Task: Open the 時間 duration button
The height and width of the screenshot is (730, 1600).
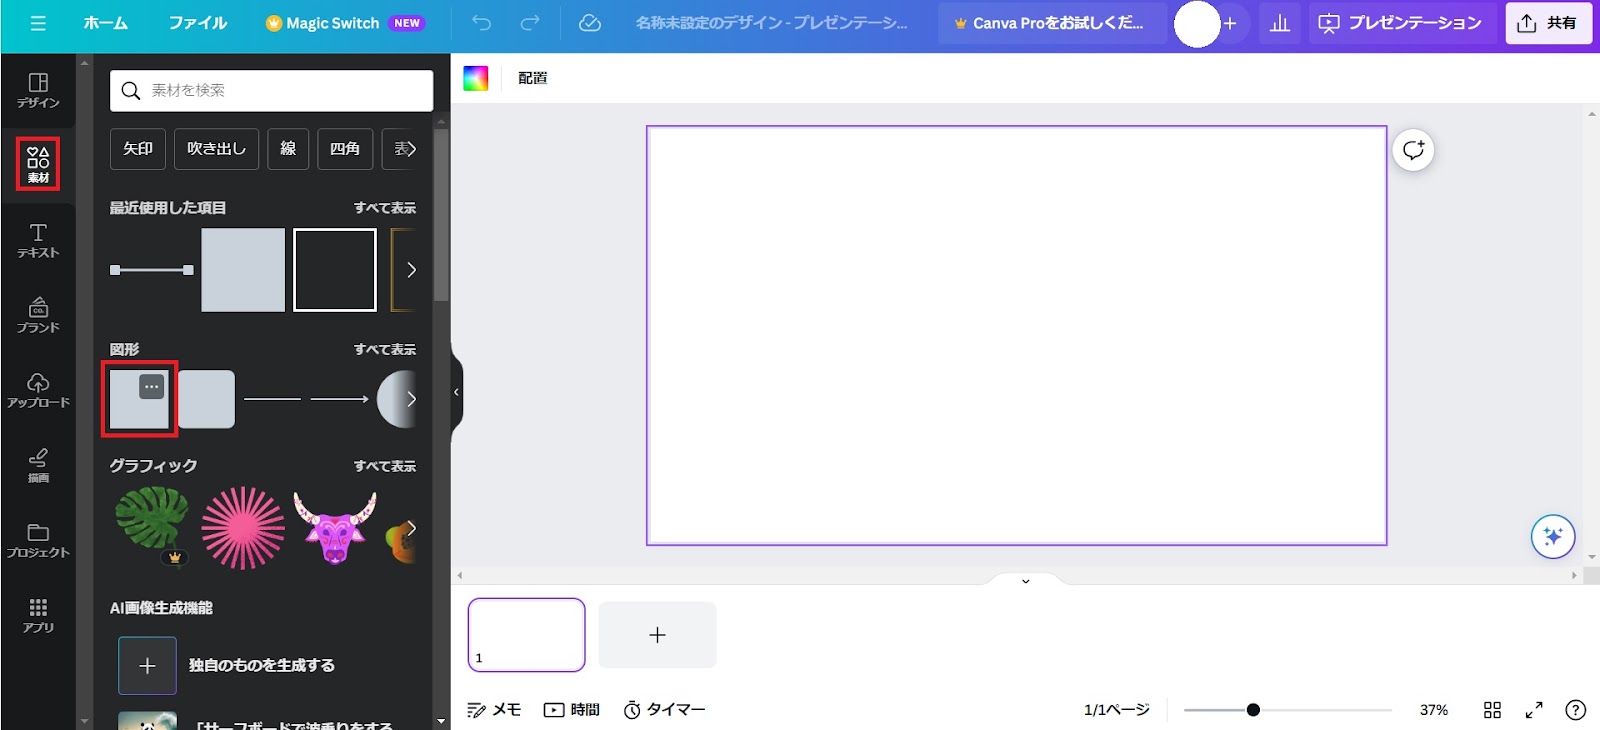Action: [x=572, y=709]
